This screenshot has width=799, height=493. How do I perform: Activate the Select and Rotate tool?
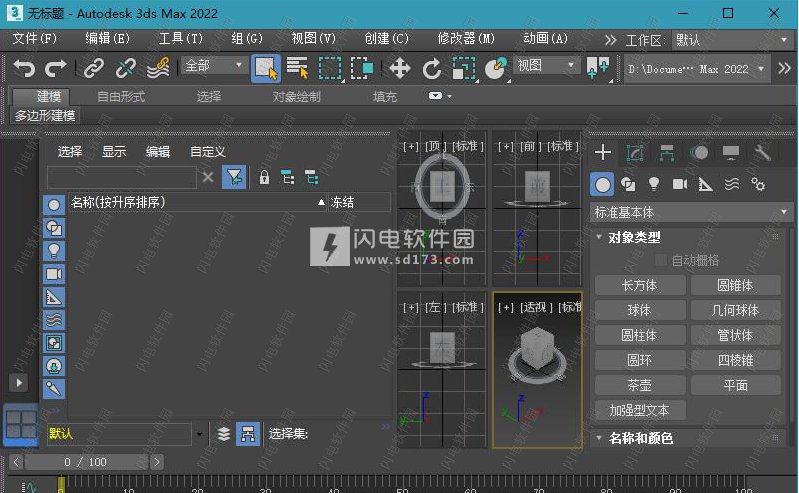point(432,68)
